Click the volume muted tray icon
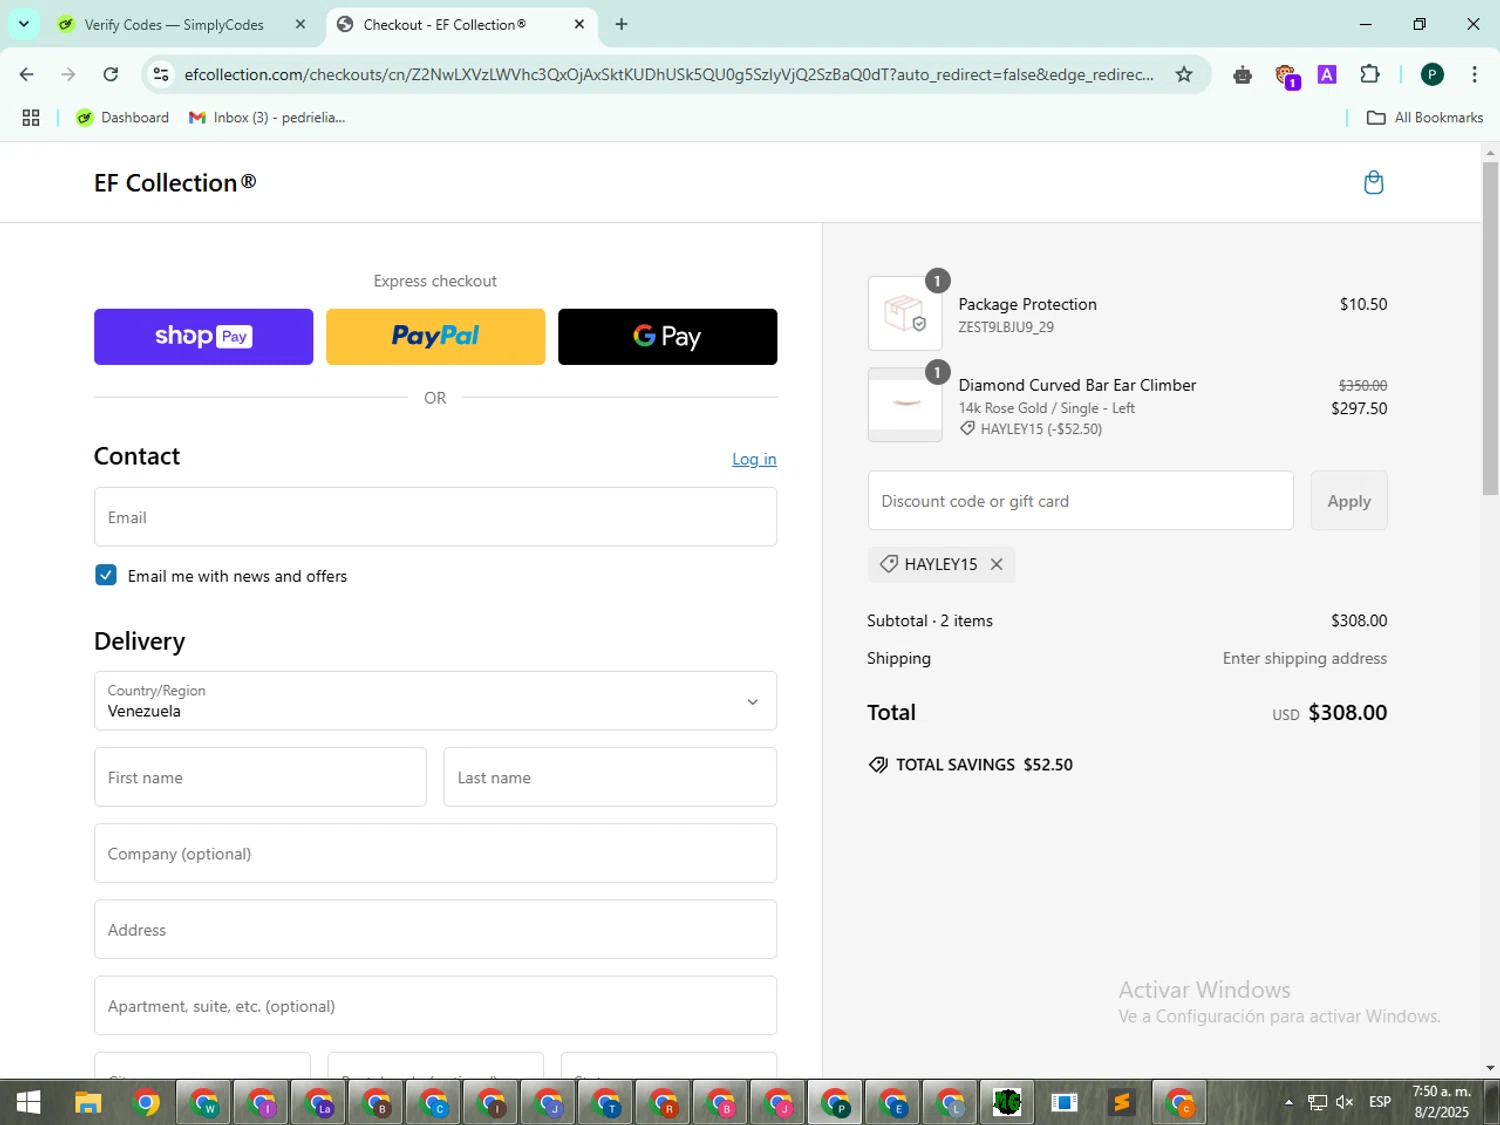The image size is (1500, 1125). coord(1345,1102)
